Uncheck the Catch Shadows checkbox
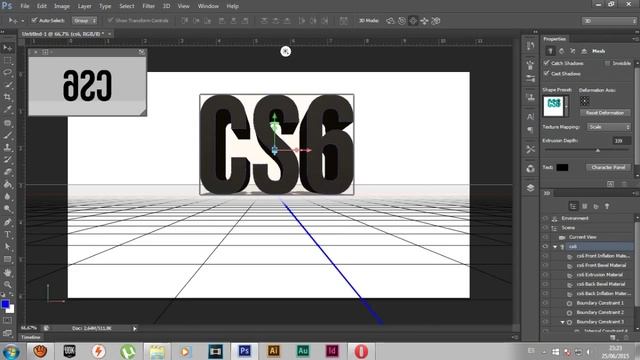Image resolution: width=640 pixels, height=360 pixels. (x=547, y=62)
